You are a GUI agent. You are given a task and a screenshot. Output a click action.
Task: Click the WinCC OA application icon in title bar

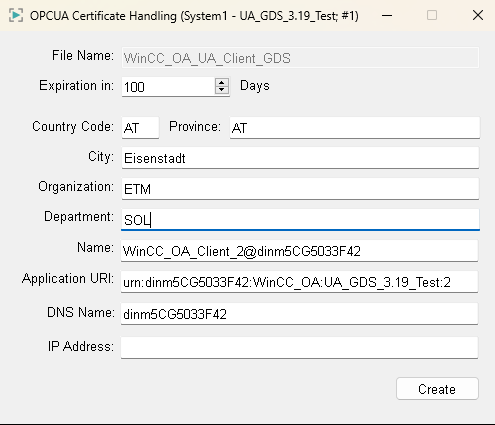pyautogui.click(x=16, y=15)
